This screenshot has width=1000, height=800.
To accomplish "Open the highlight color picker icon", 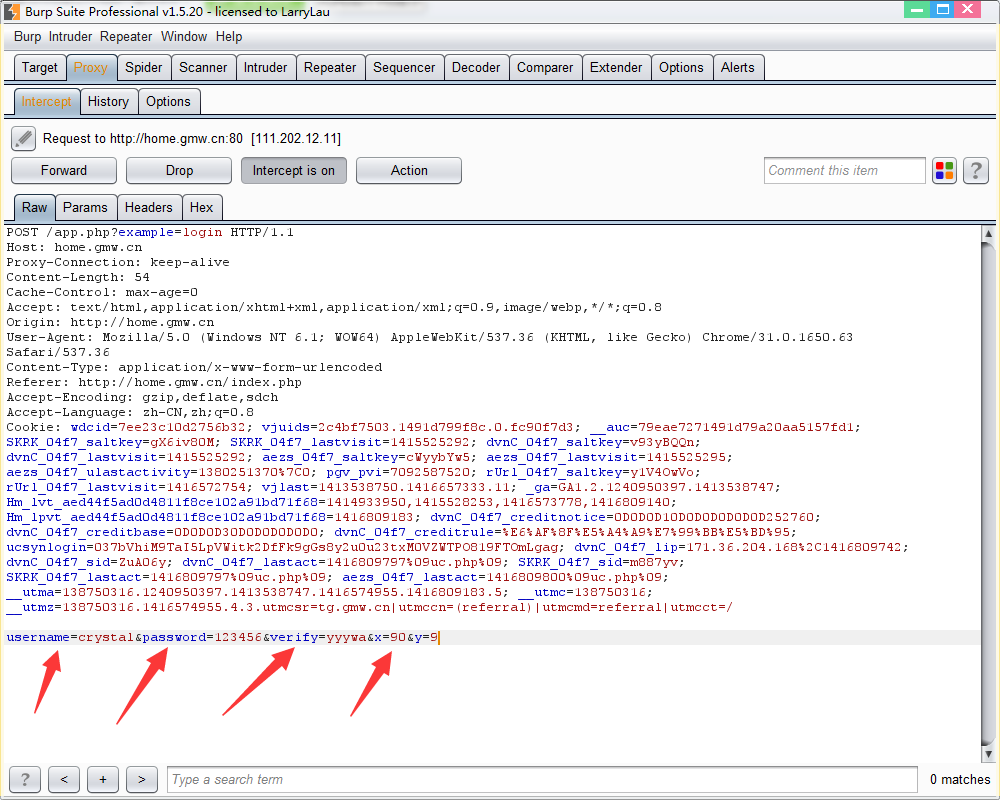I will point(944,171).
